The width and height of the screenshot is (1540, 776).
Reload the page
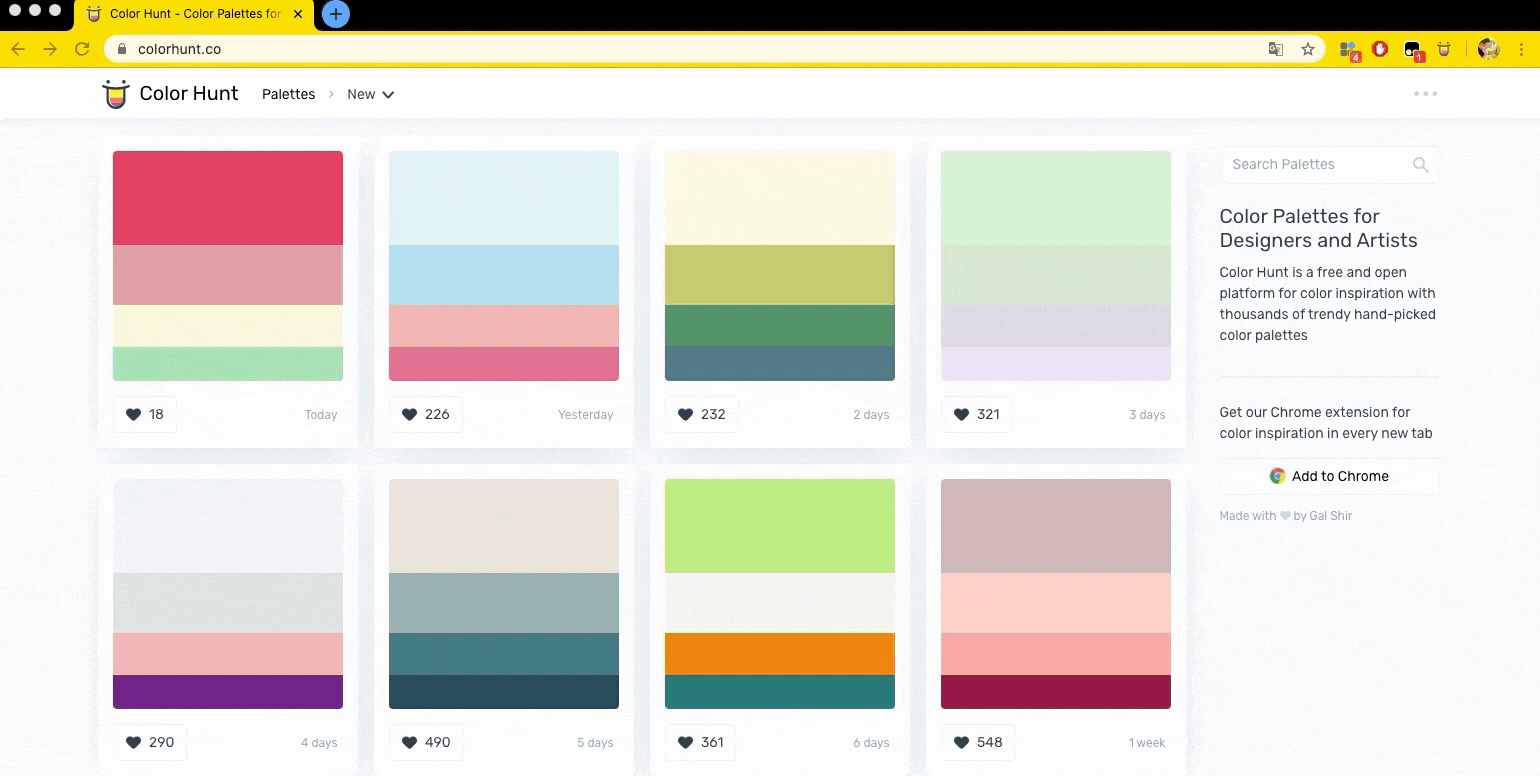click(82, 49)
